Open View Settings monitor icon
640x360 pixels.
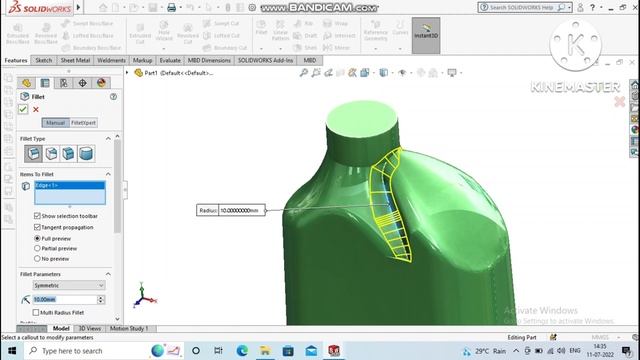pos(452,73)
